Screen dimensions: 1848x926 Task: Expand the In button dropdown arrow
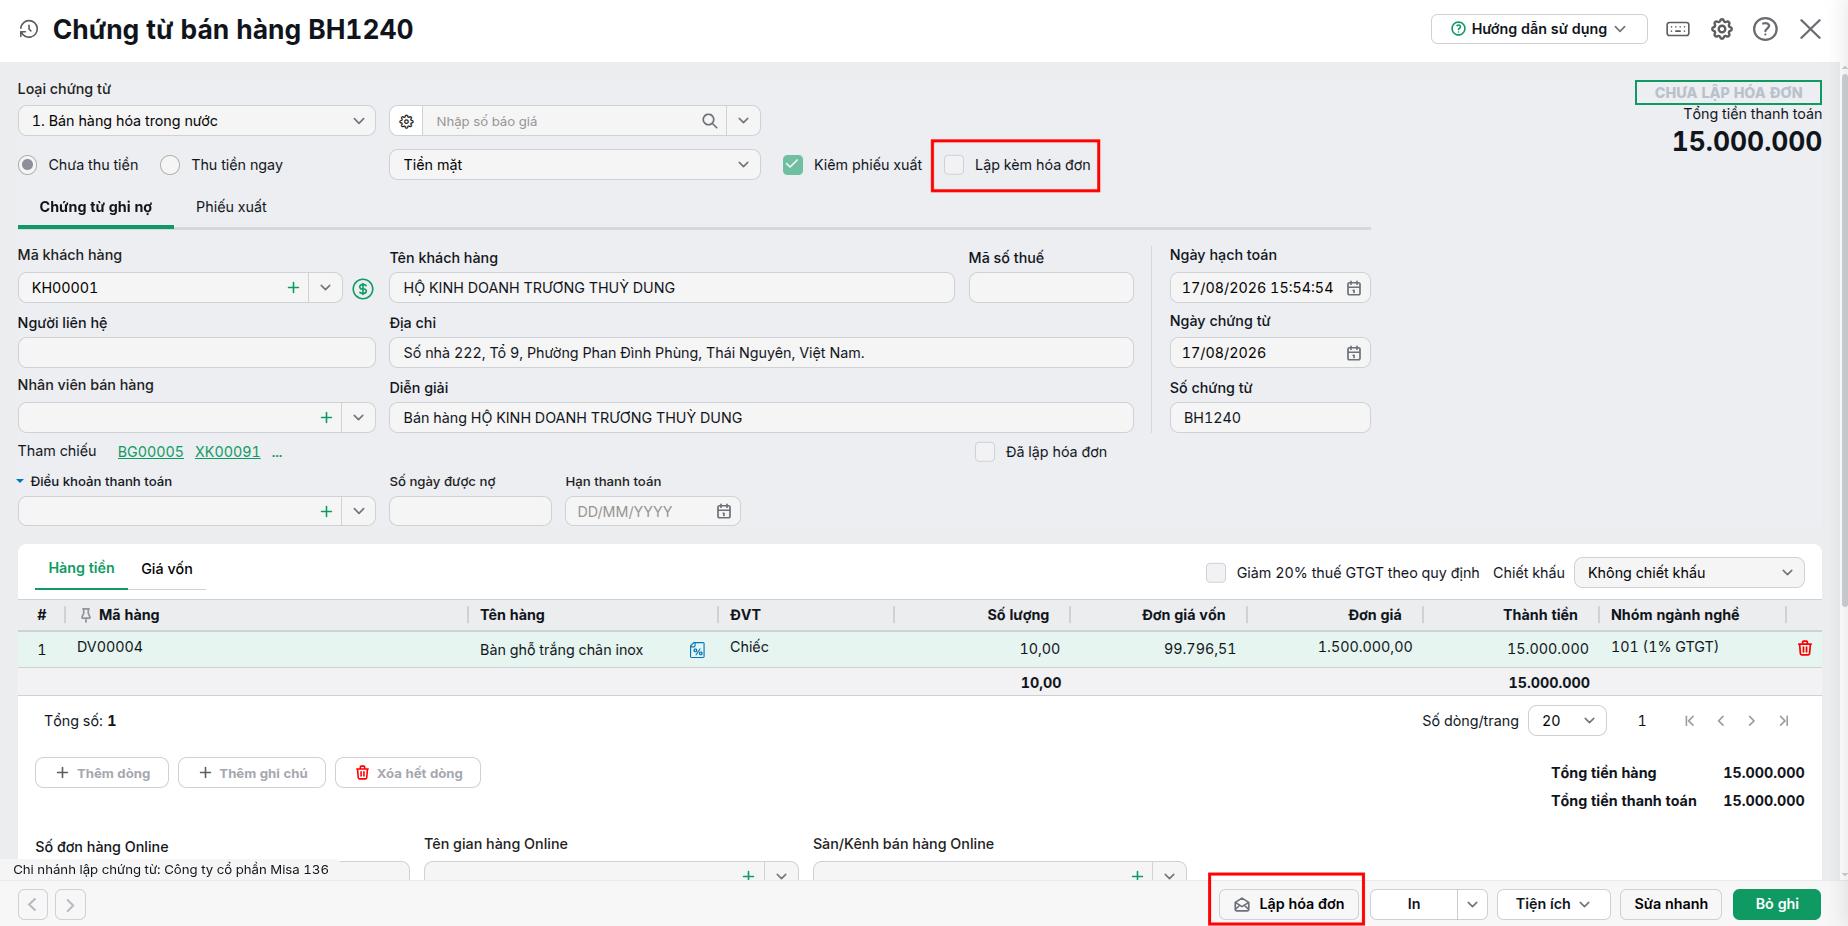[1472, 905]
